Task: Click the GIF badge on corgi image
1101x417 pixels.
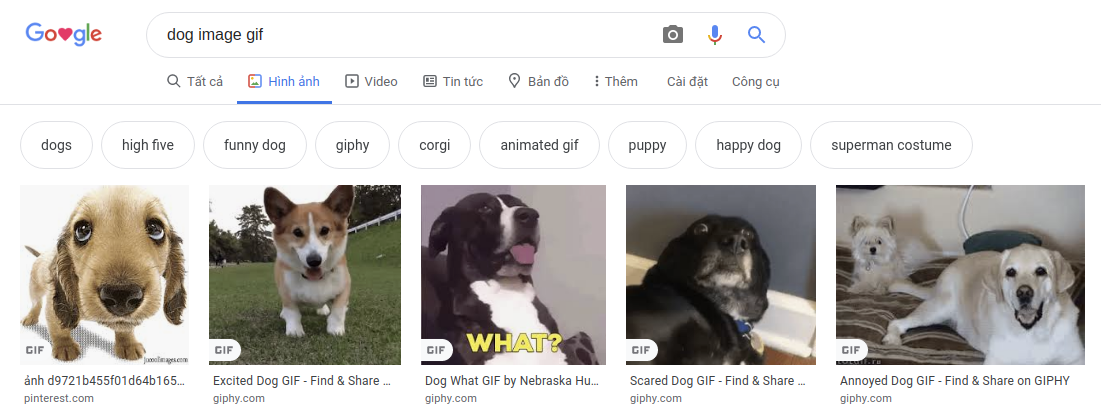Action: [x=225, y=349]
